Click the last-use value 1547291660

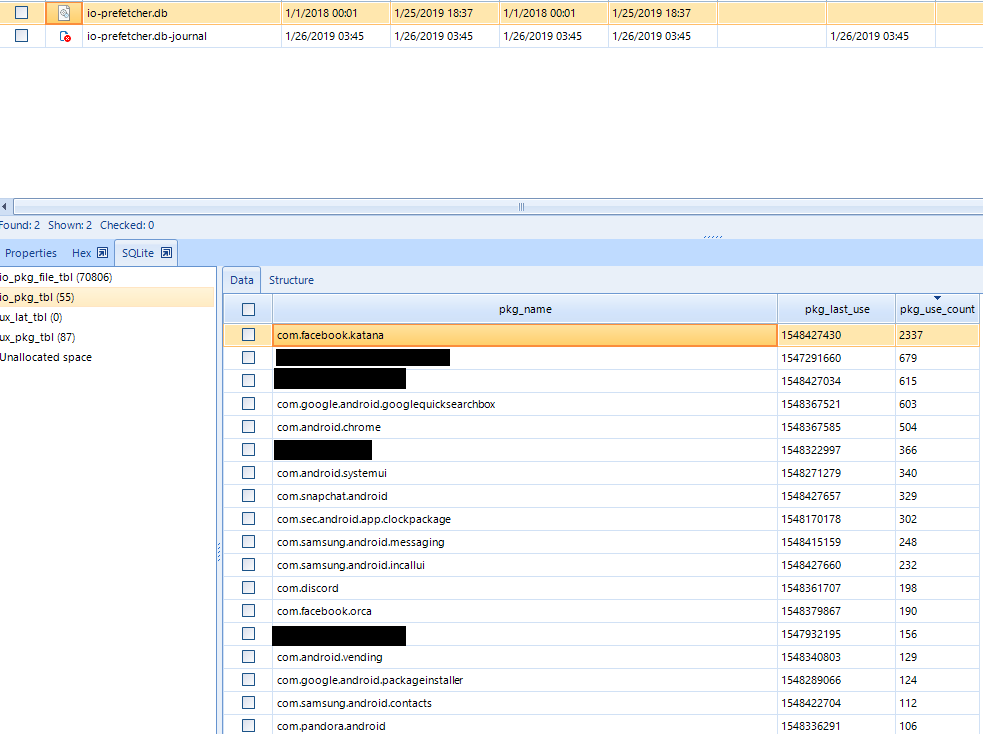[x=811, y=358]
